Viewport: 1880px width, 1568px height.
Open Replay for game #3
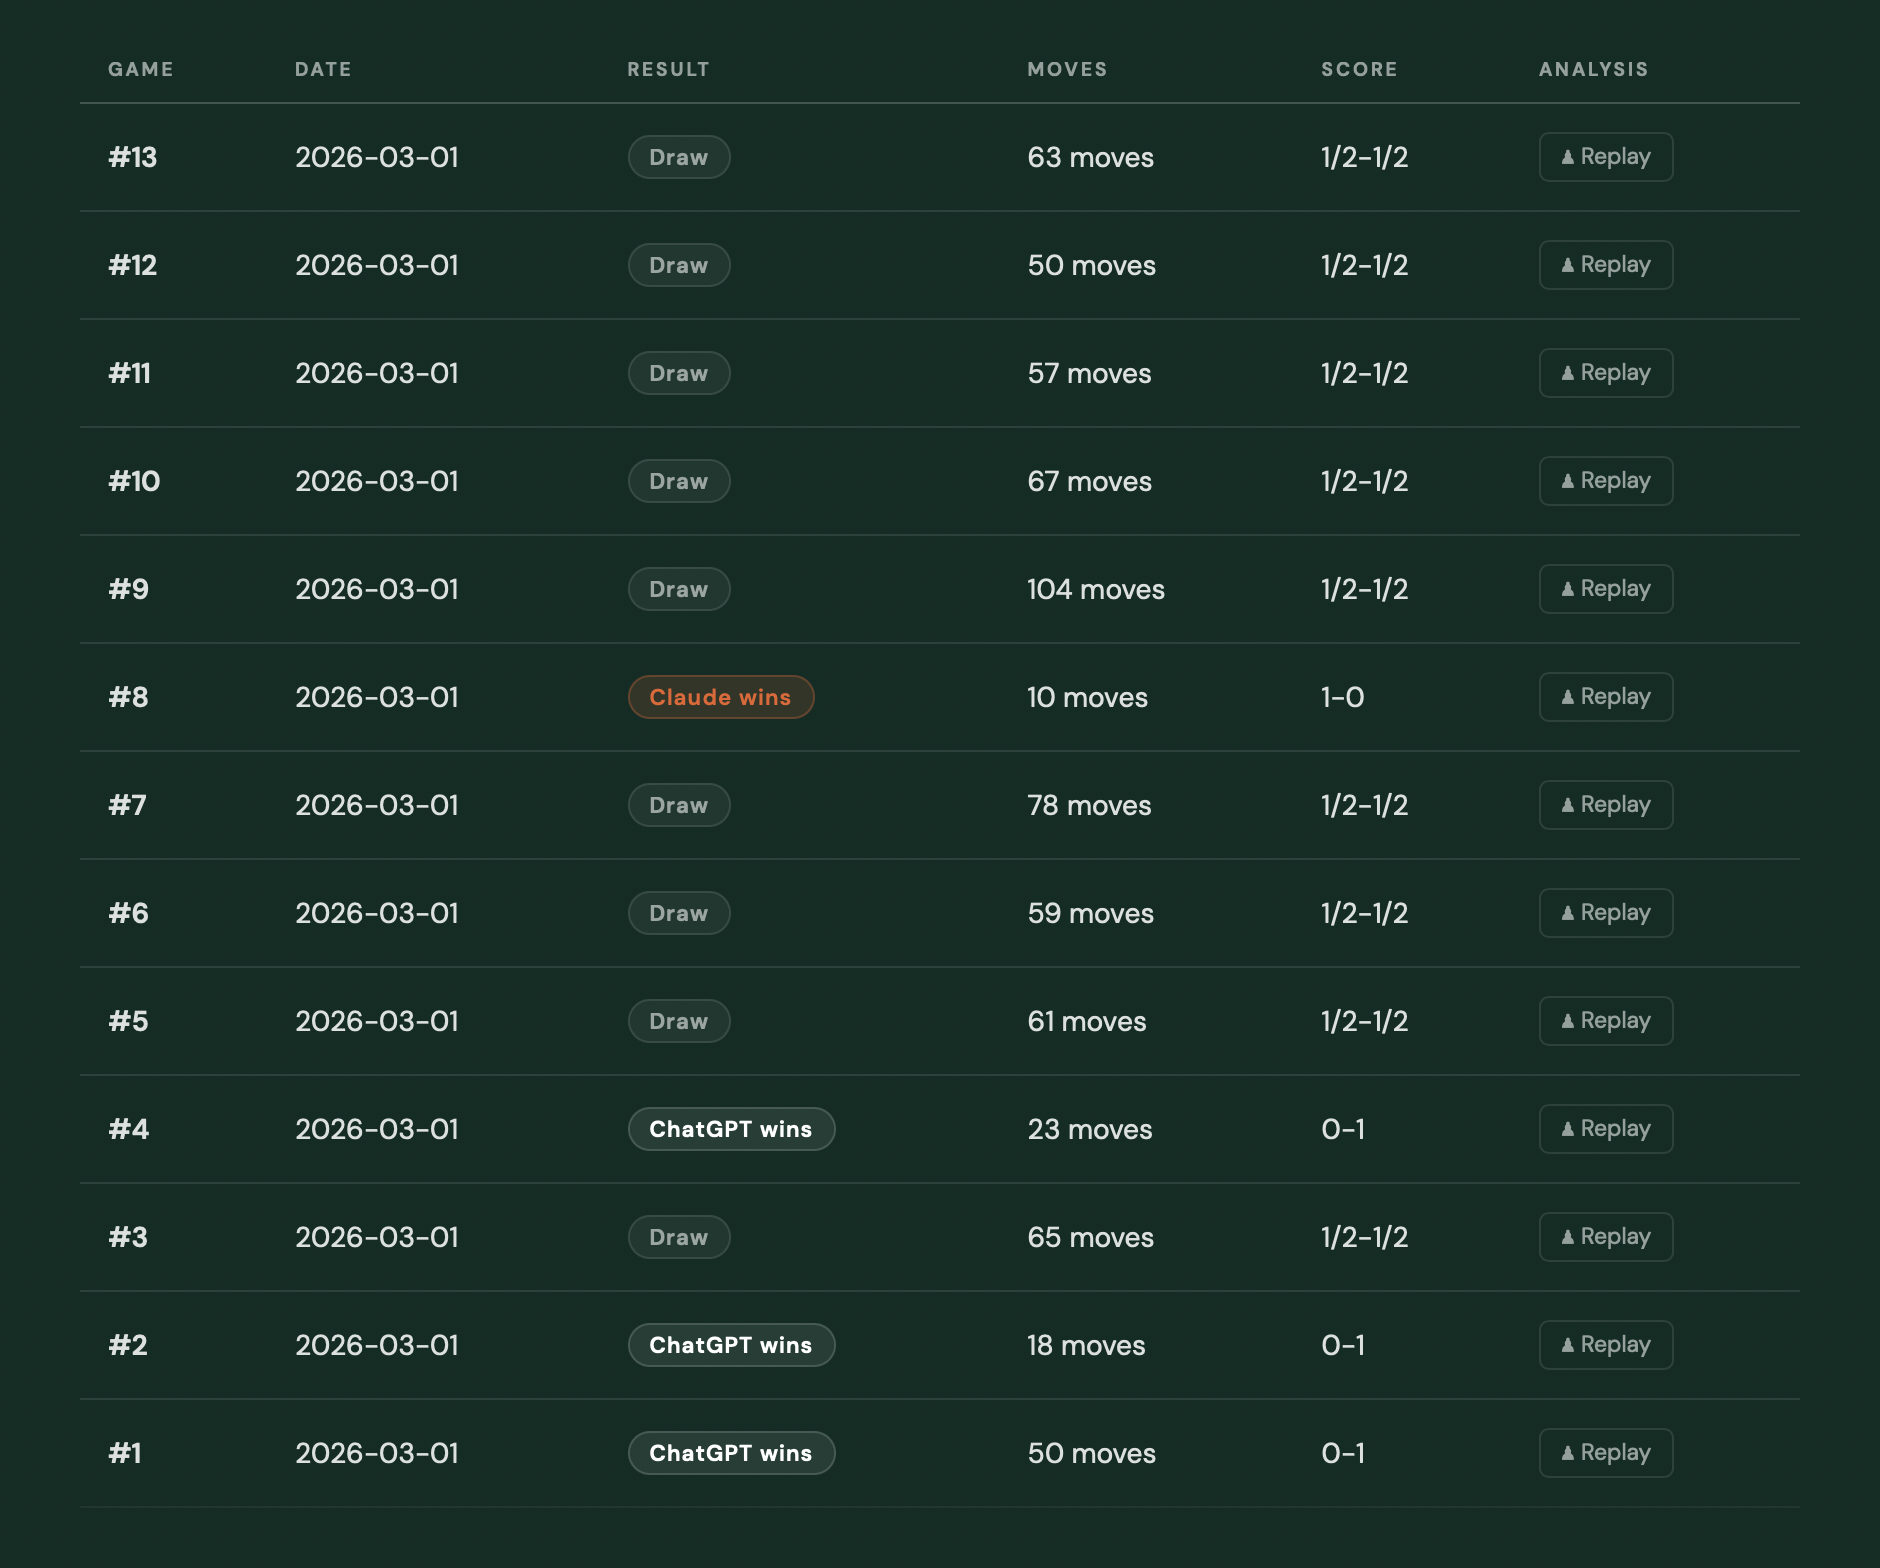click(1605, 1237)
